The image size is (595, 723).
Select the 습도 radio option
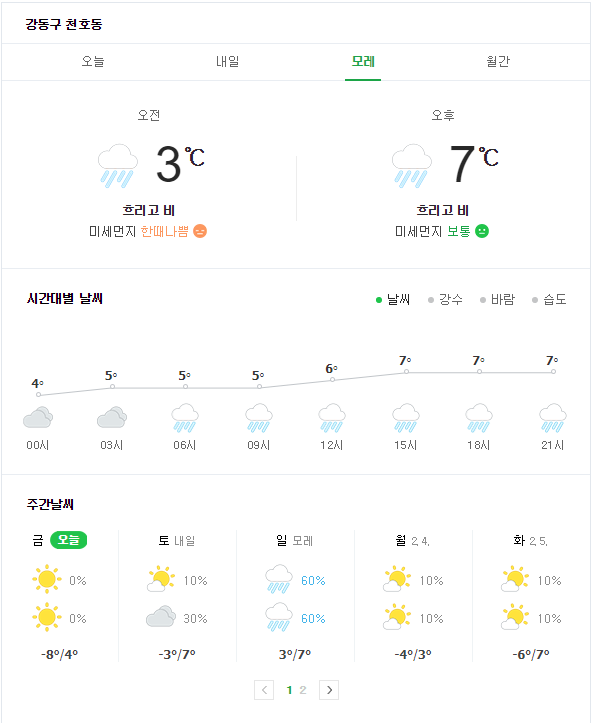coord(549,300)
